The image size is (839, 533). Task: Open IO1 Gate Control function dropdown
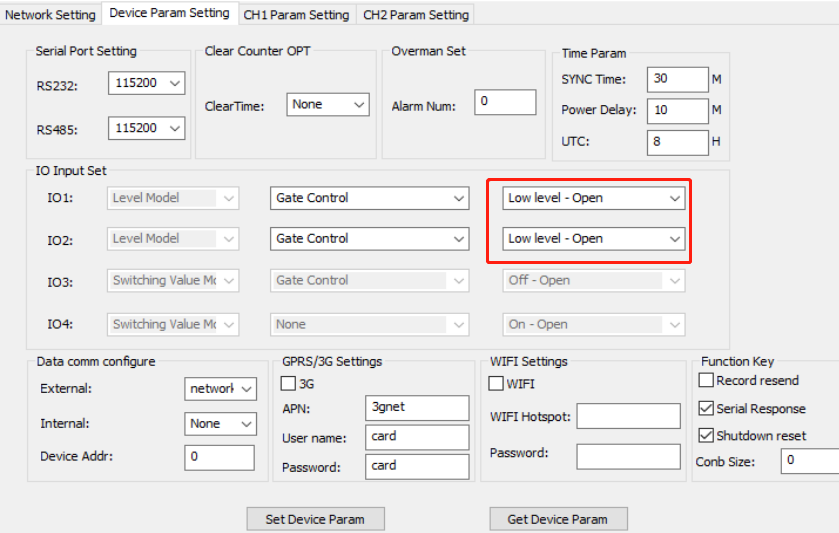pos(369,198)
